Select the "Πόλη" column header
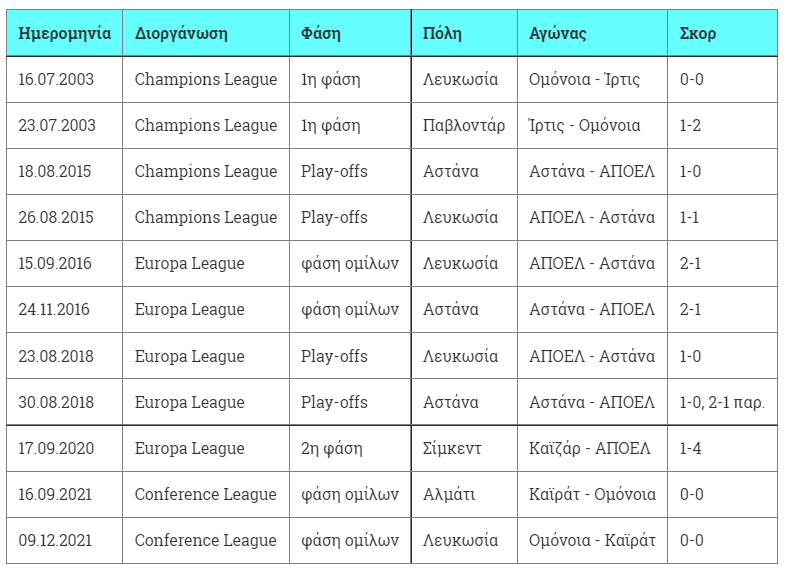The image size is (797, 585). tap(442, 33)
